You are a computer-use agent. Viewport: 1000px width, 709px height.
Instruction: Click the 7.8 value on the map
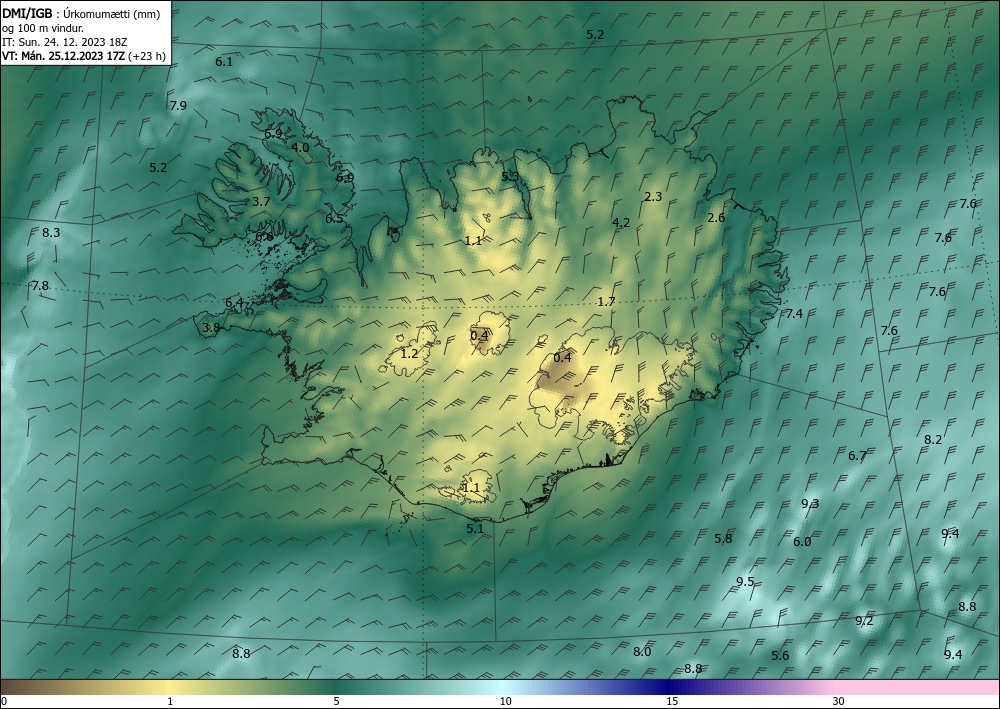pyautogui.click(x=40, y=285)
